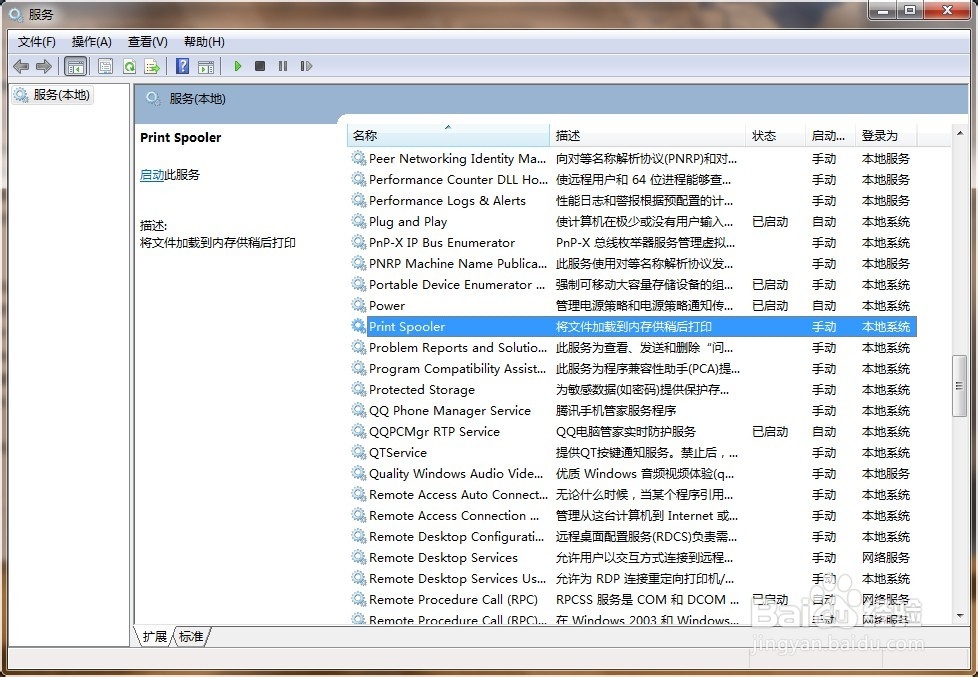Sort by the 启动... column header
The width and height of the screenshot is (978, 677).
coord(830,135)
